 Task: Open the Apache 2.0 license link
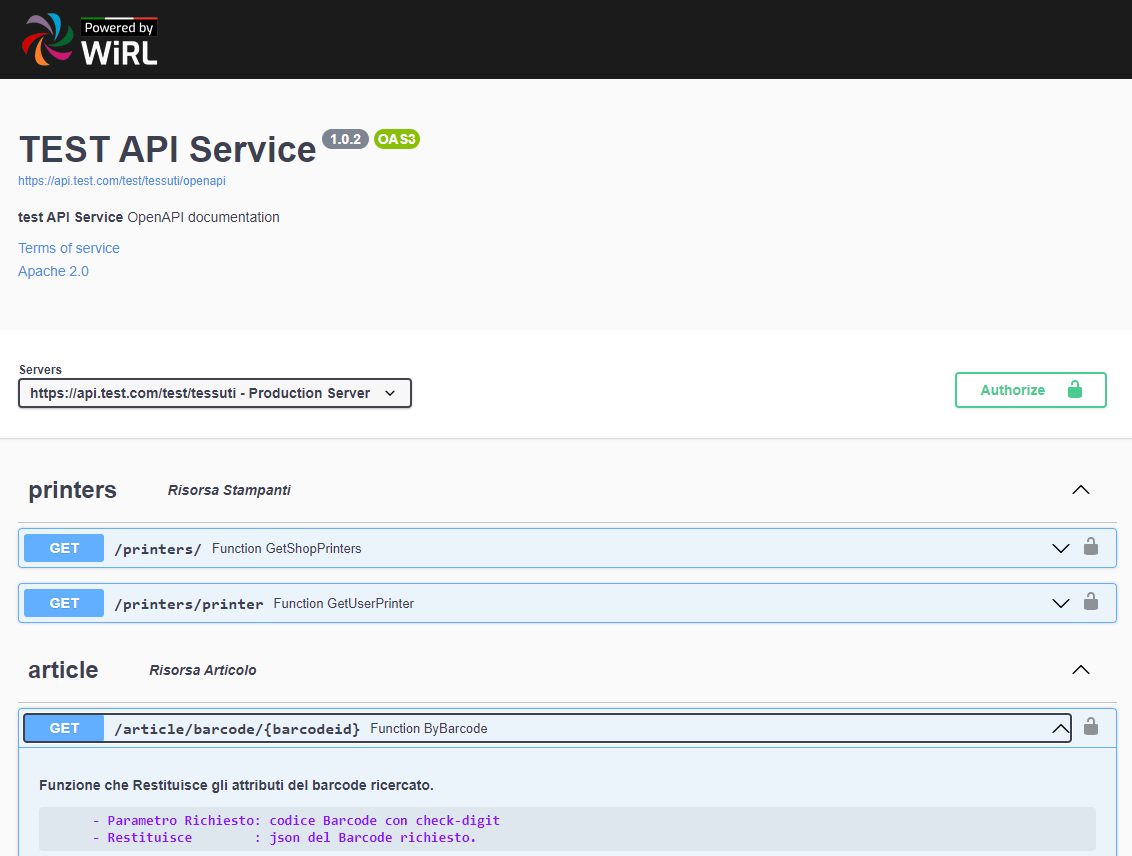[x=53, y=271]
